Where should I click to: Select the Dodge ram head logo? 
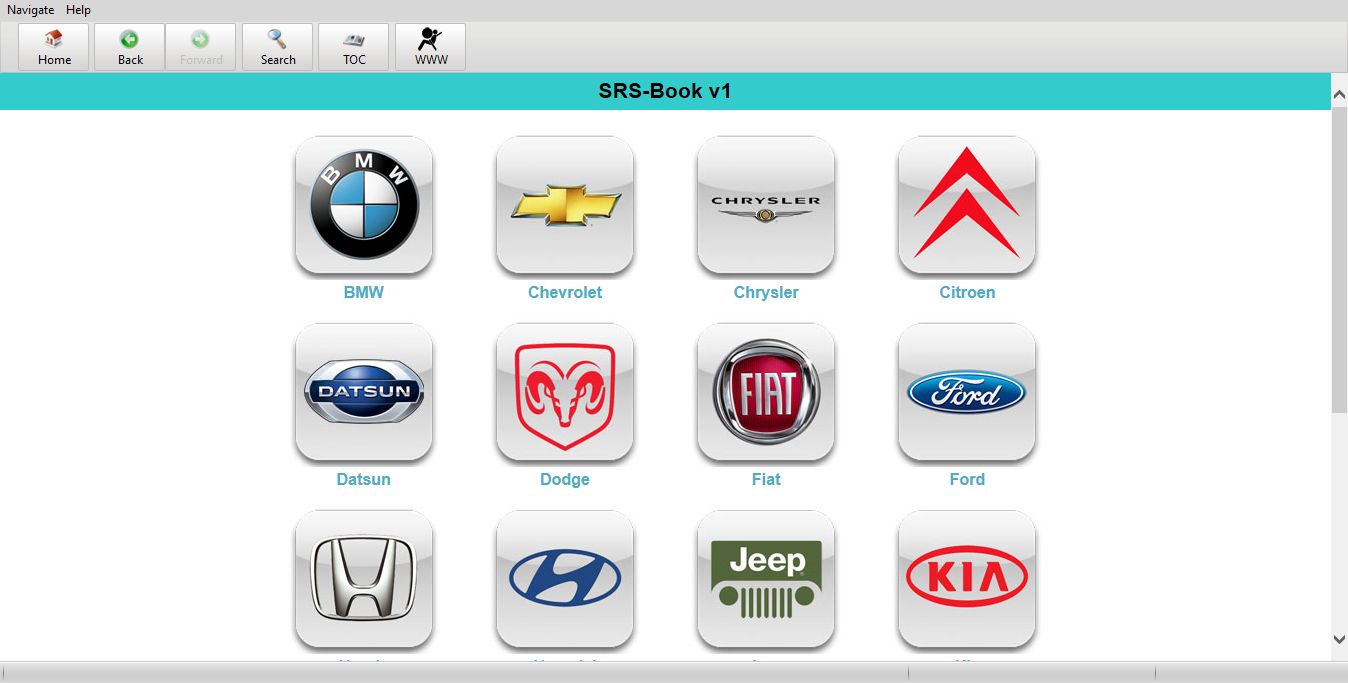pyautogui.click(x=565, y=392)
